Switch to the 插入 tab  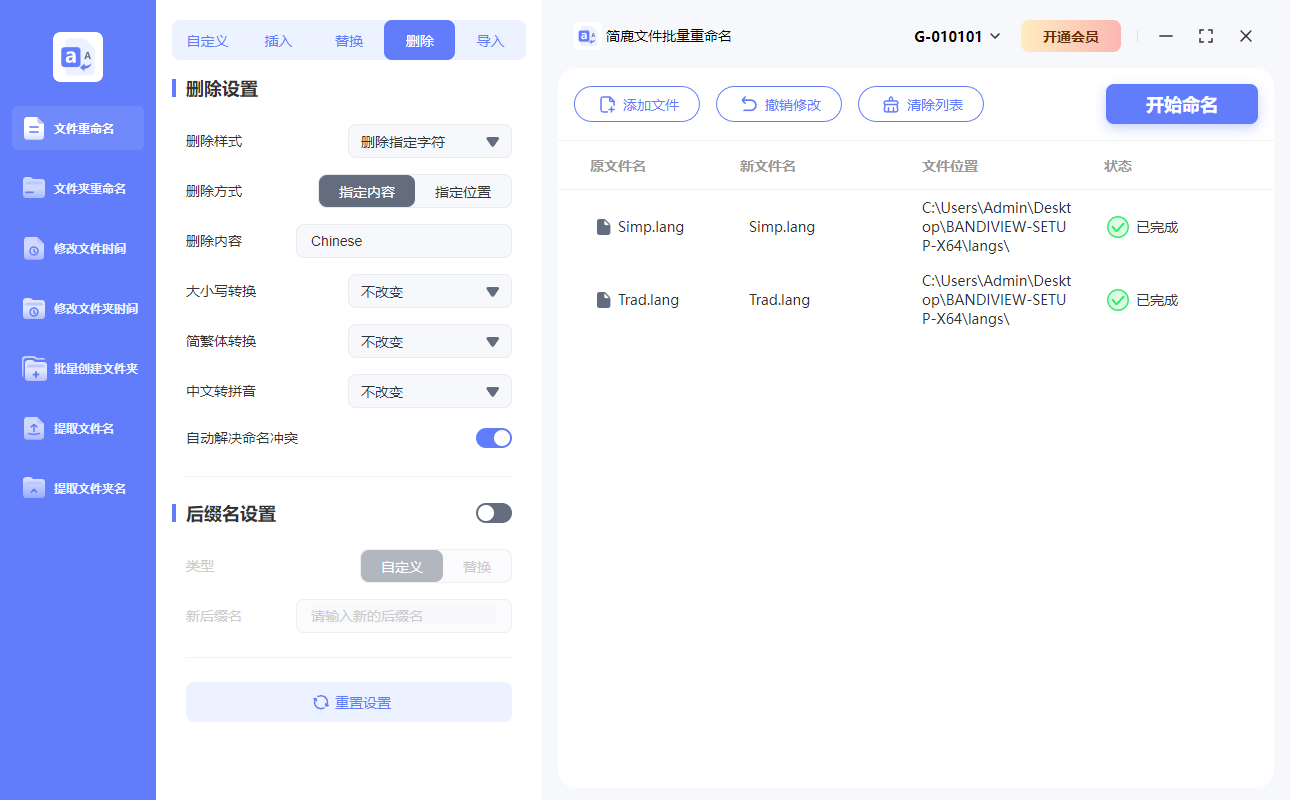pyautogui.click(x=277, y=40)
